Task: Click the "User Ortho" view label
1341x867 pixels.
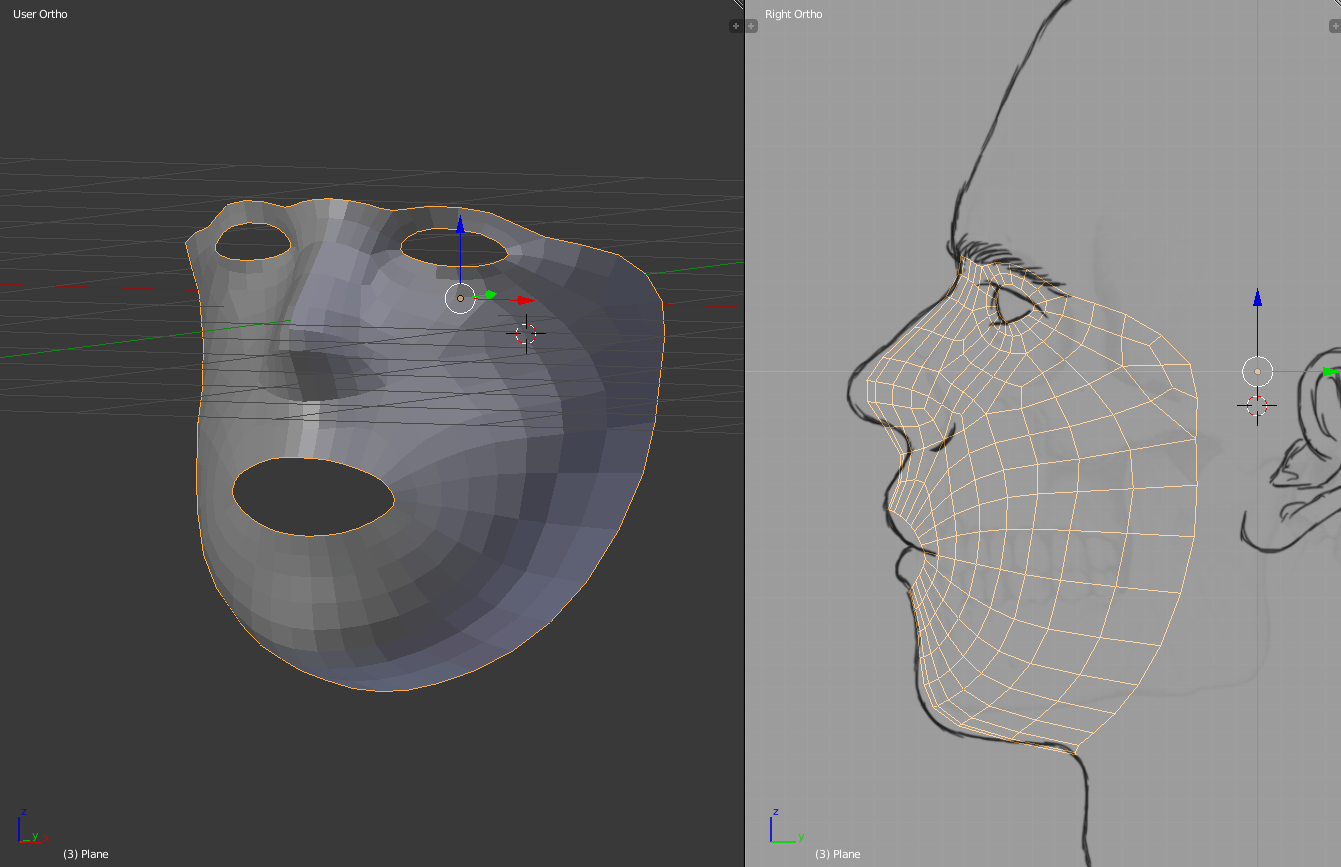Action: [40, 14]
